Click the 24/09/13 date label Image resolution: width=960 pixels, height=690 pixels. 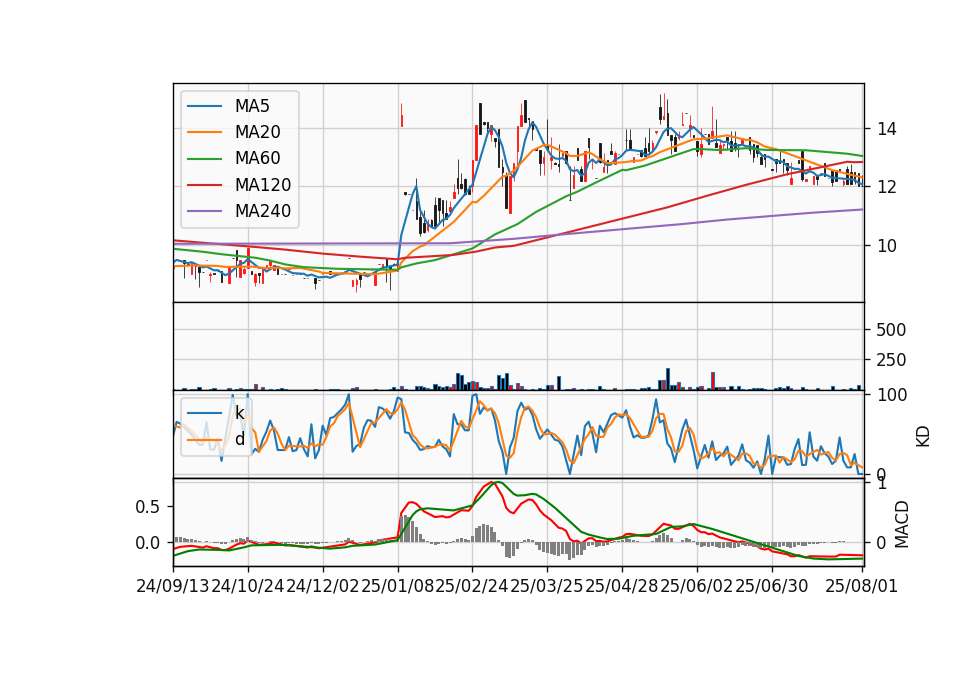[x=173, y=586]
